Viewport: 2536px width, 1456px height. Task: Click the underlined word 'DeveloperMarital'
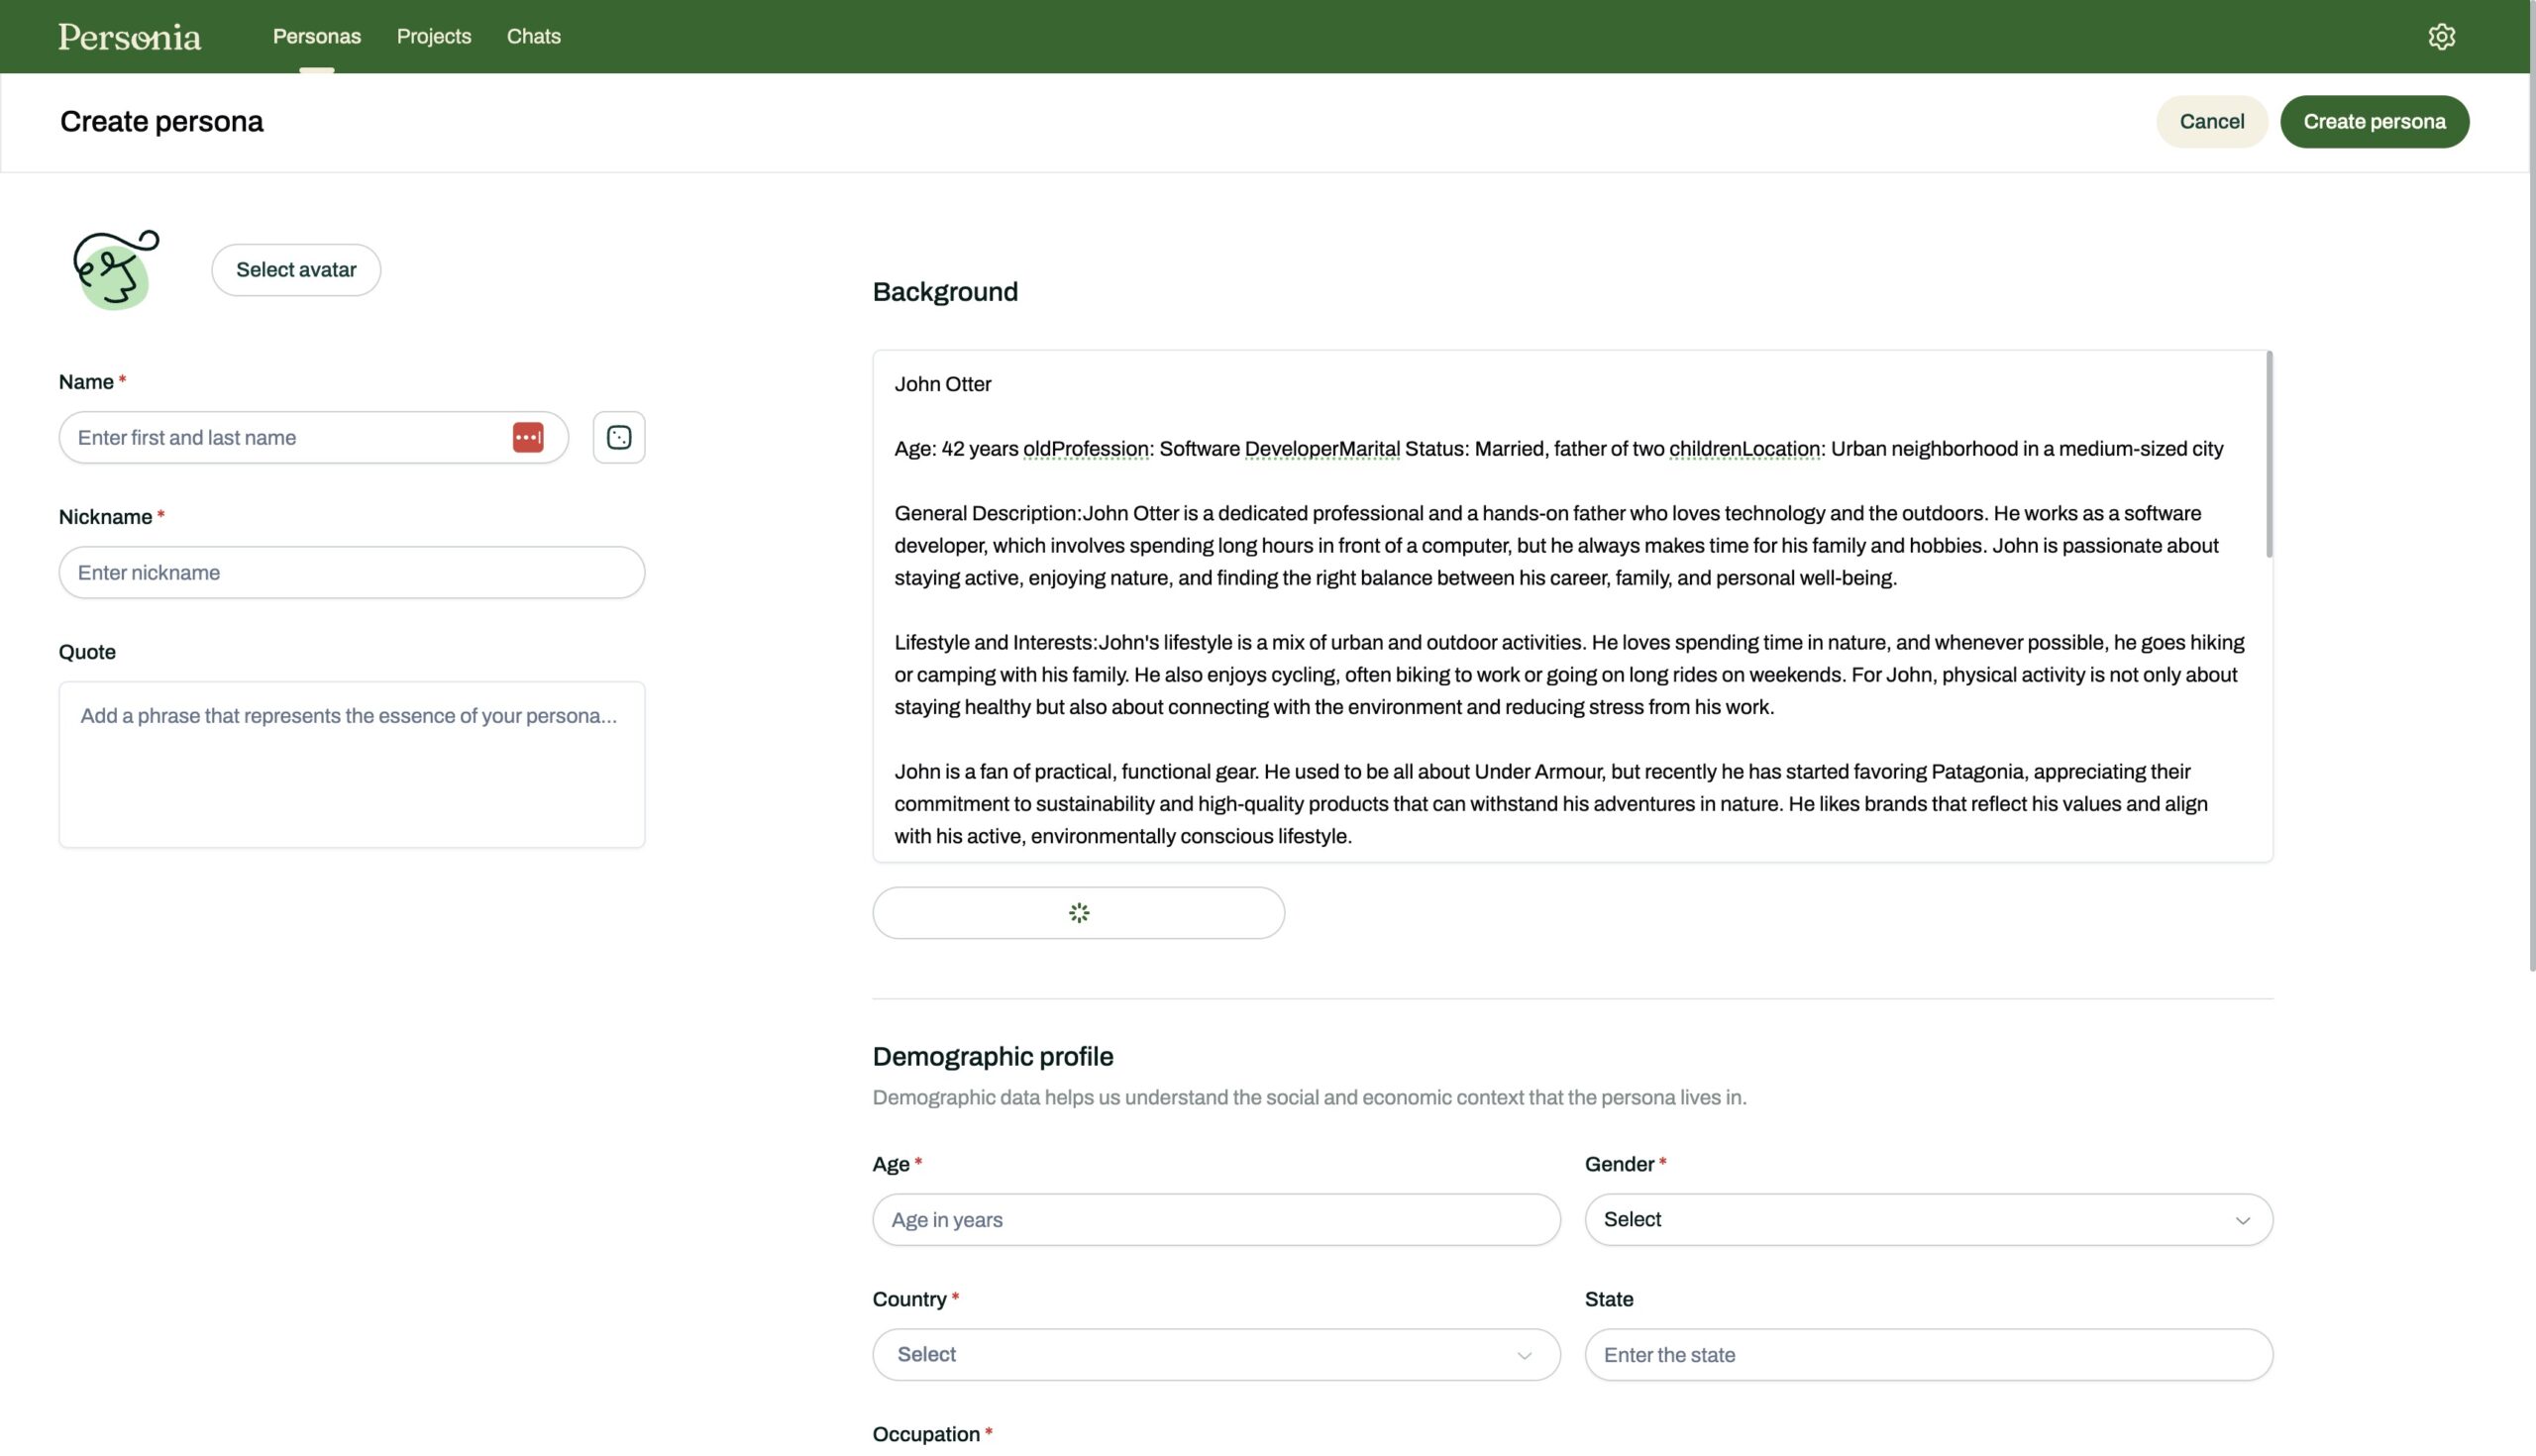tap(1322, 449)
